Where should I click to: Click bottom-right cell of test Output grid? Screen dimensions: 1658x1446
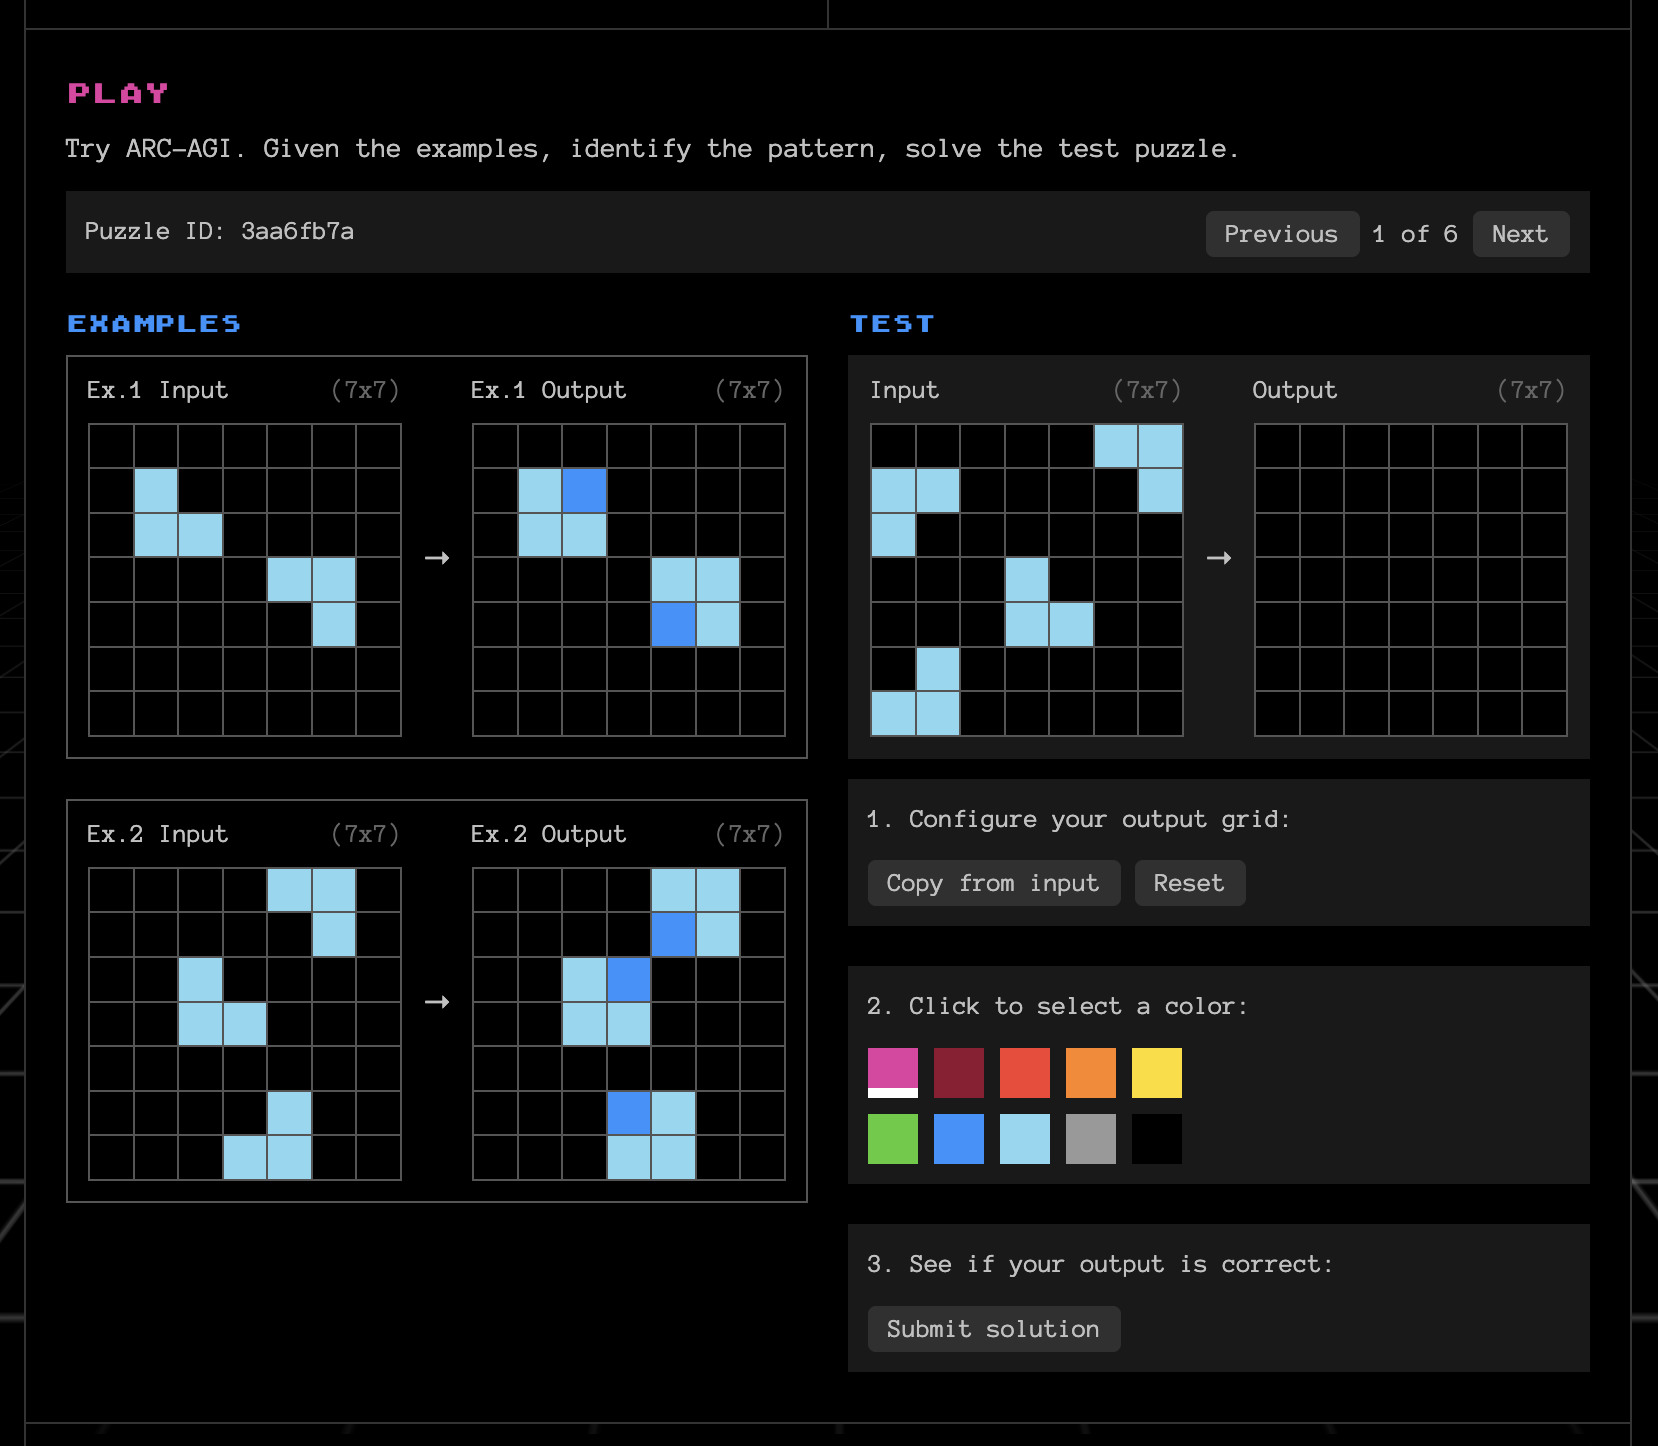[1544, 714]
